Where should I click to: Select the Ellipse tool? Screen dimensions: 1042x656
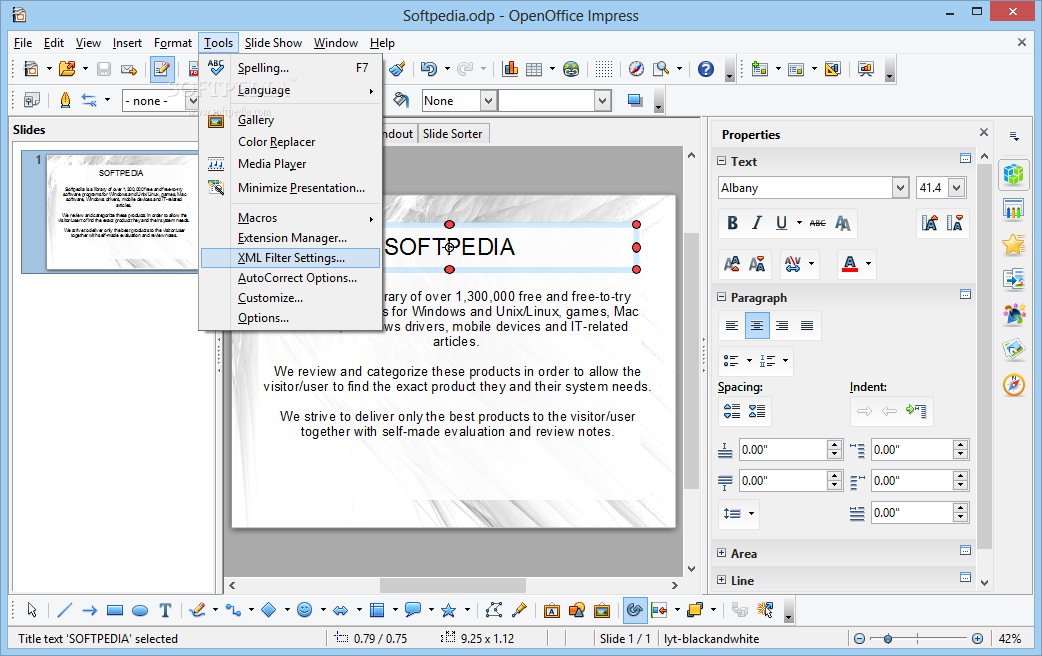[x=140, y=610]
